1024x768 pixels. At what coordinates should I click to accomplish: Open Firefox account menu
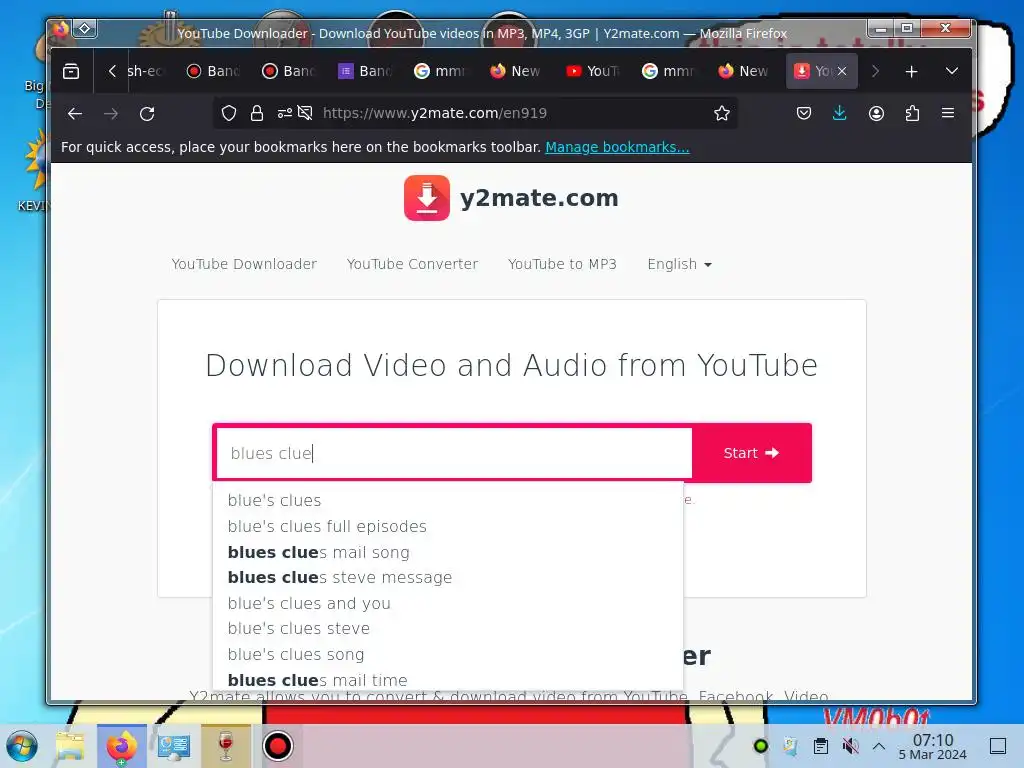coord(876,114)
